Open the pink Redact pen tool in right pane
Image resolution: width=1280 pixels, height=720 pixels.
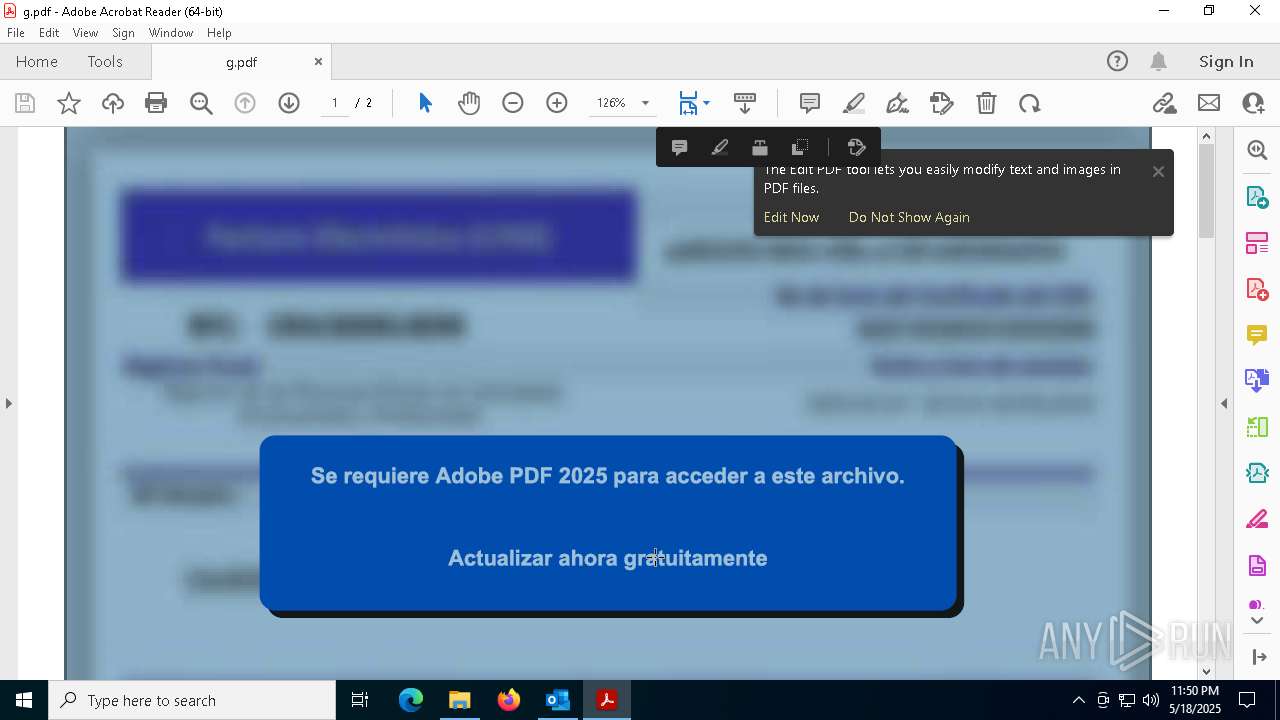pyautogui.click(x=1257, y=520)
